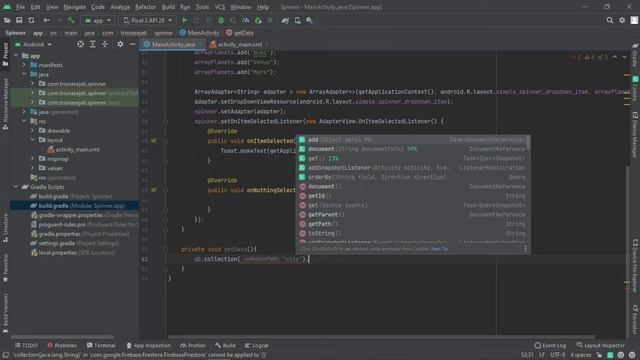The height and width of the screenshot is (360, 640).
Task: Open the AVD Manager device icon
Action: point(298,20)
